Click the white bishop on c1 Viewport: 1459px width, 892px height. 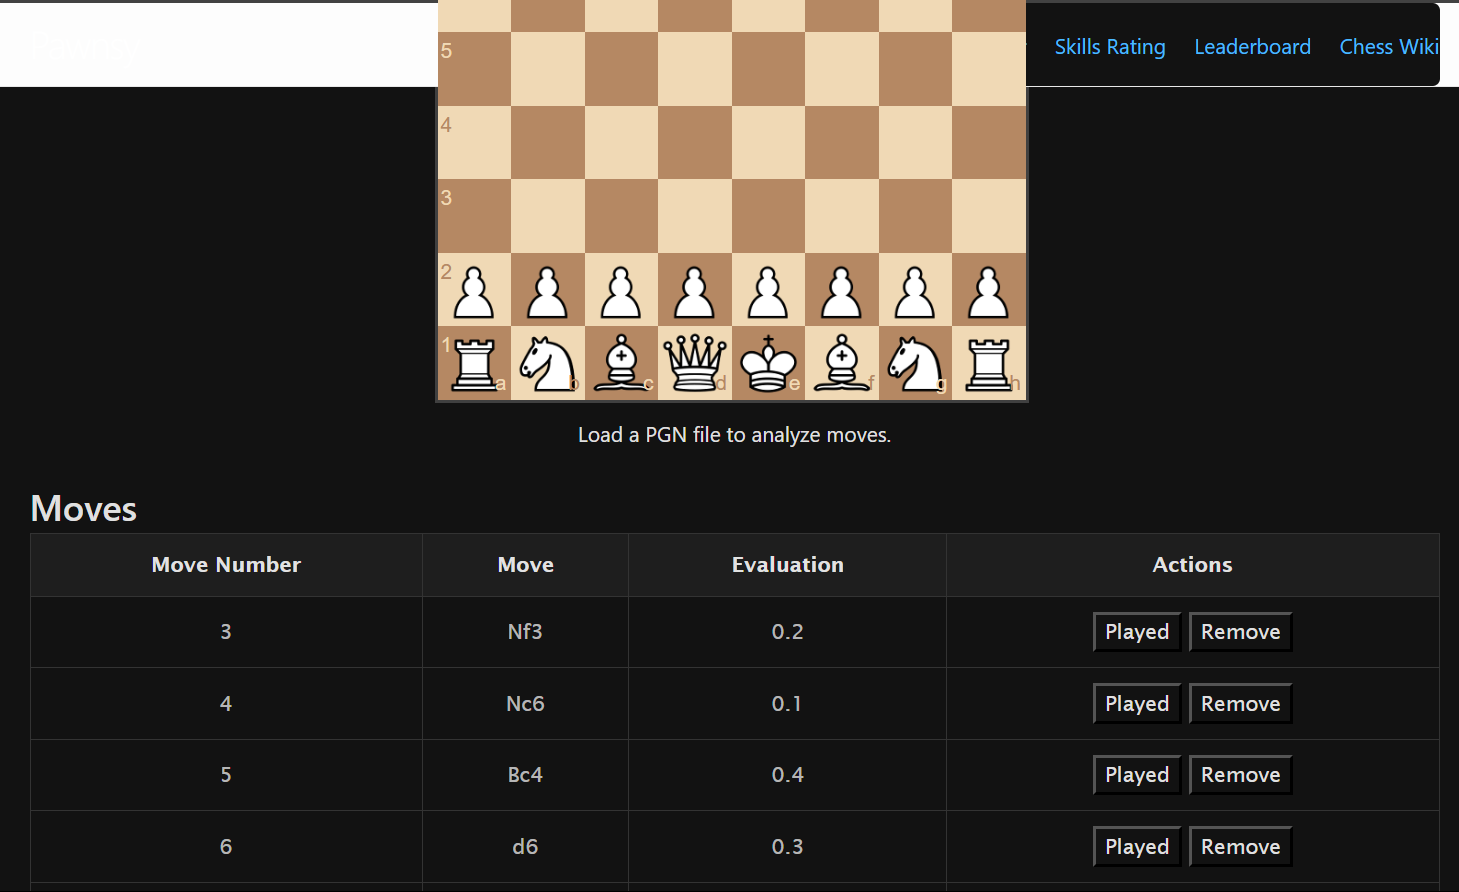[x=621, y=363]
